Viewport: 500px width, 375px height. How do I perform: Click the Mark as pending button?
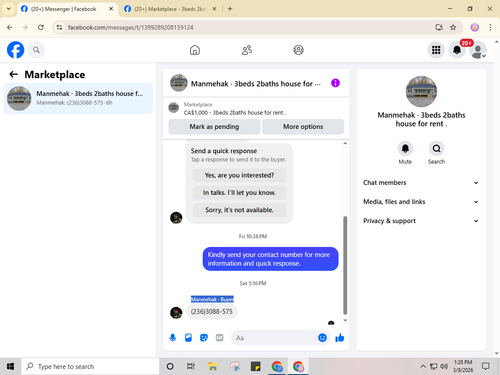pos(214,127)
